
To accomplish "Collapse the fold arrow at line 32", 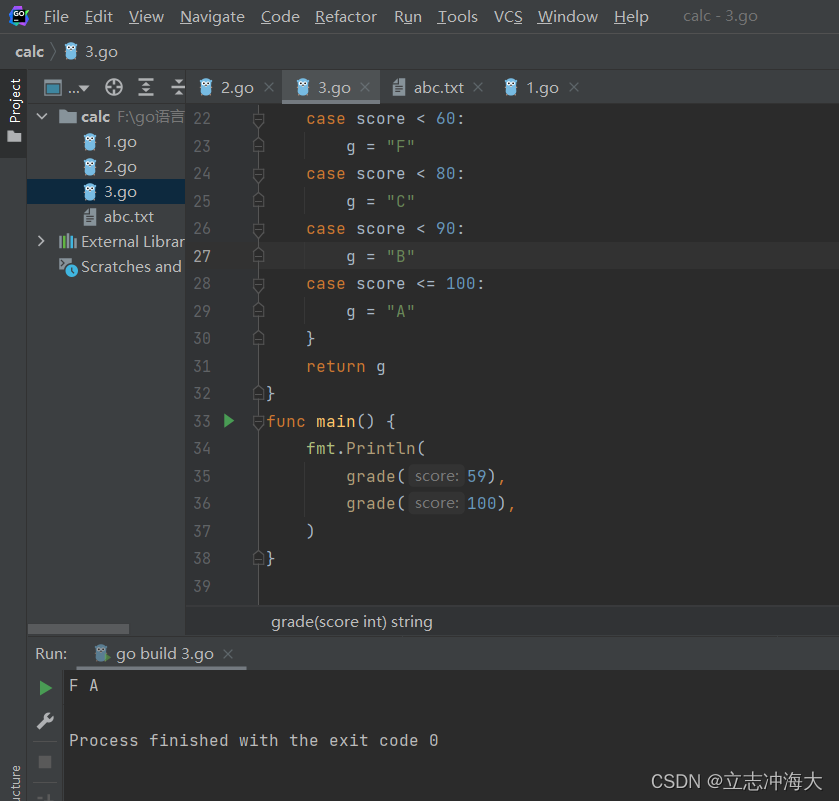I will point(257,392).
